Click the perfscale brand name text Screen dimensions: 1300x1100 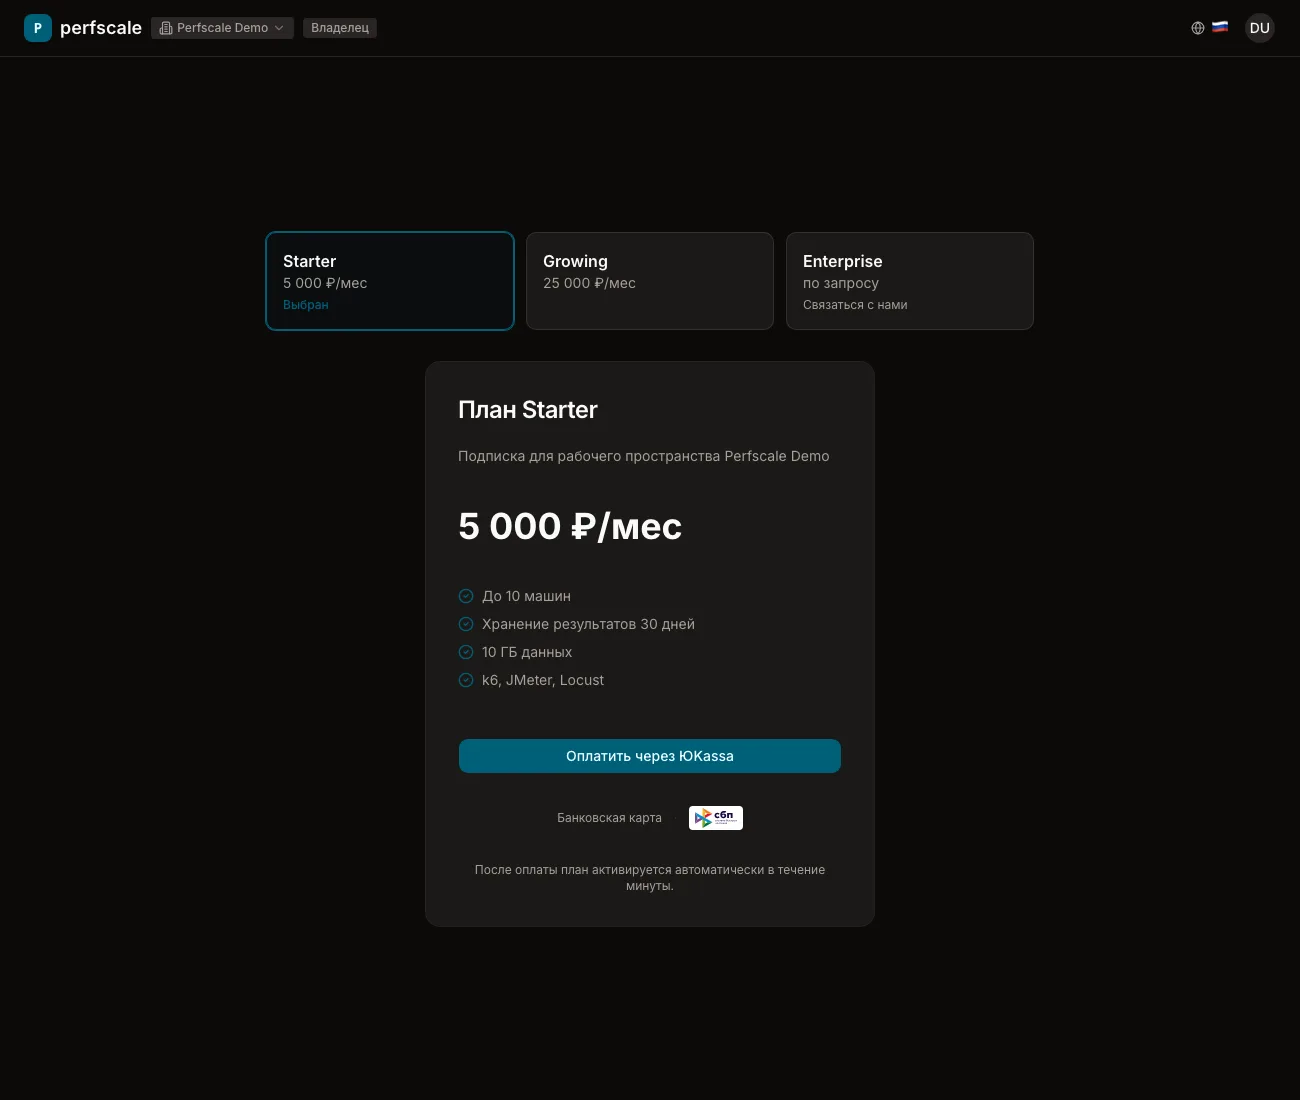pos(101,28)
